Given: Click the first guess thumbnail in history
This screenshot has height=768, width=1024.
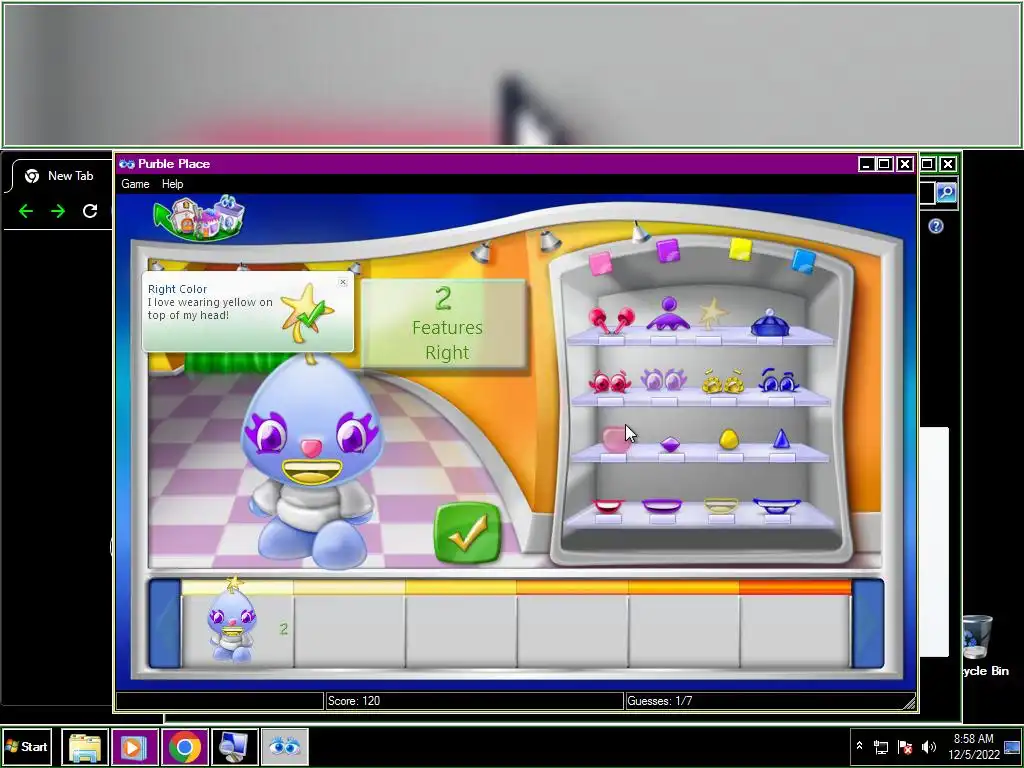Looking at the screenshot, I should tap(232, 620).
